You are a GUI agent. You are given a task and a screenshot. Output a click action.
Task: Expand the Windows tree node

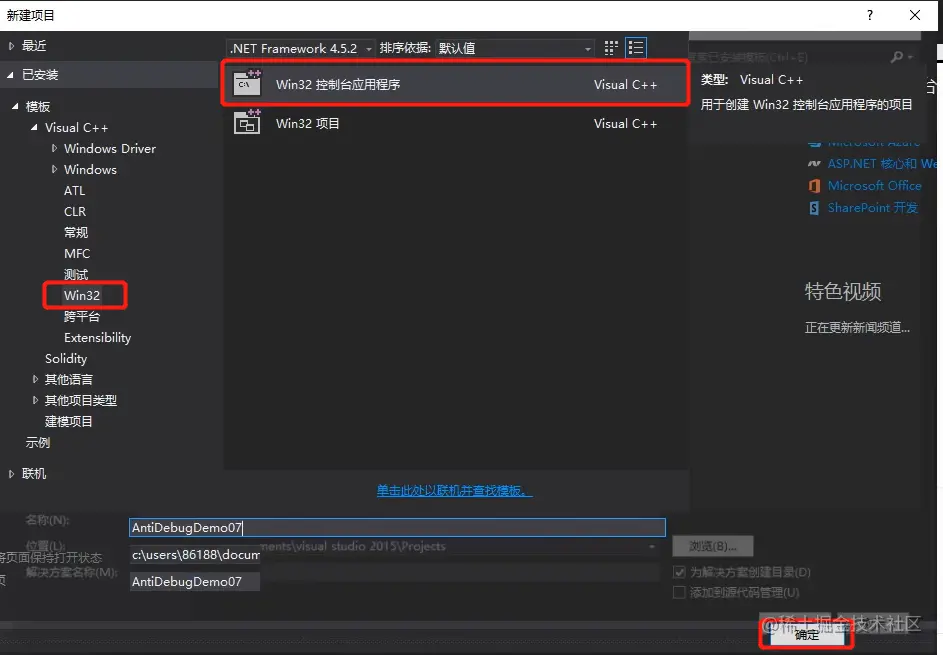54,169
